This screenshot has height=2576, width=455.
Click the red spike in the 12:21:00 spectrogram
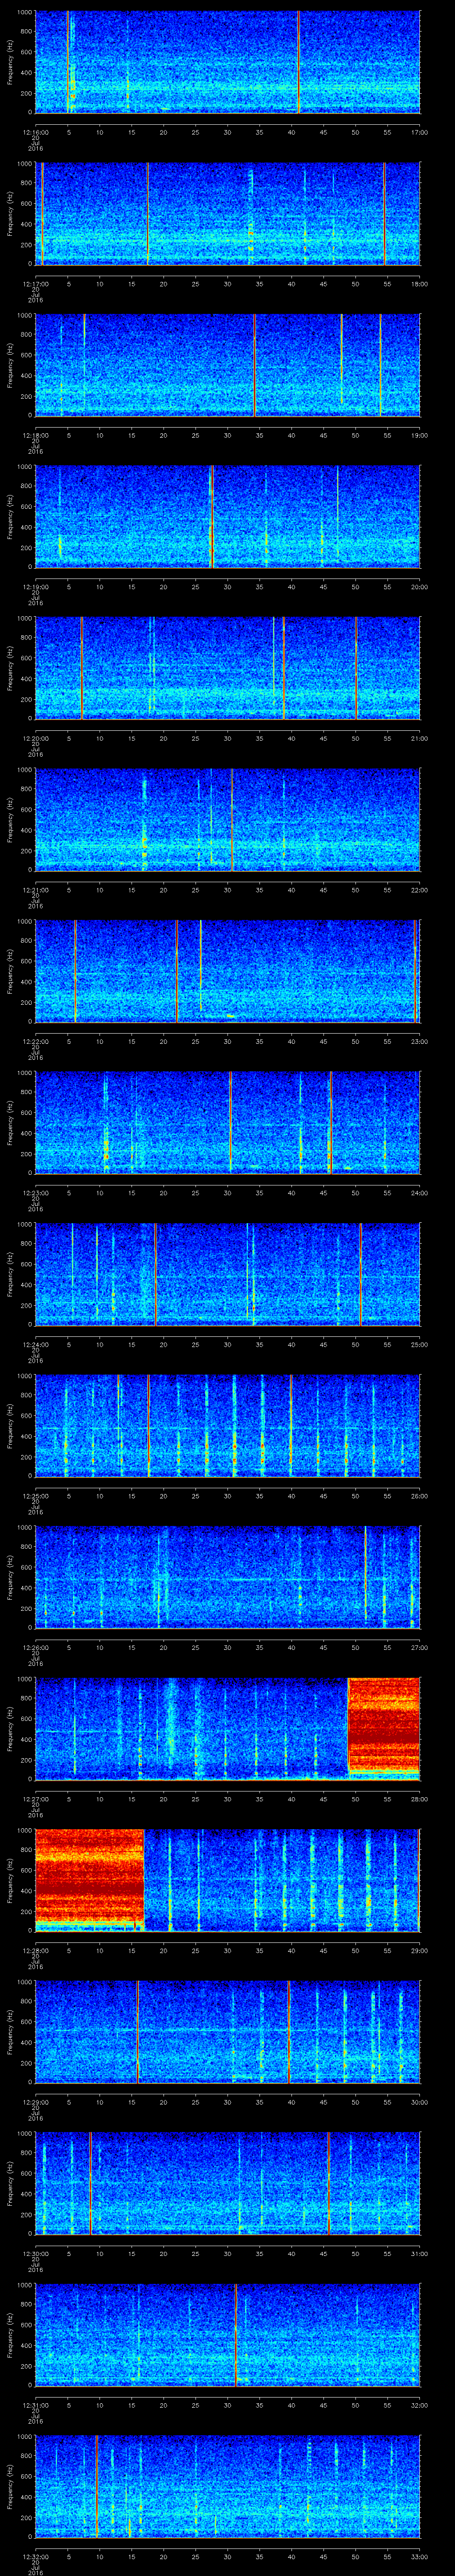click(x=232, y=818)
